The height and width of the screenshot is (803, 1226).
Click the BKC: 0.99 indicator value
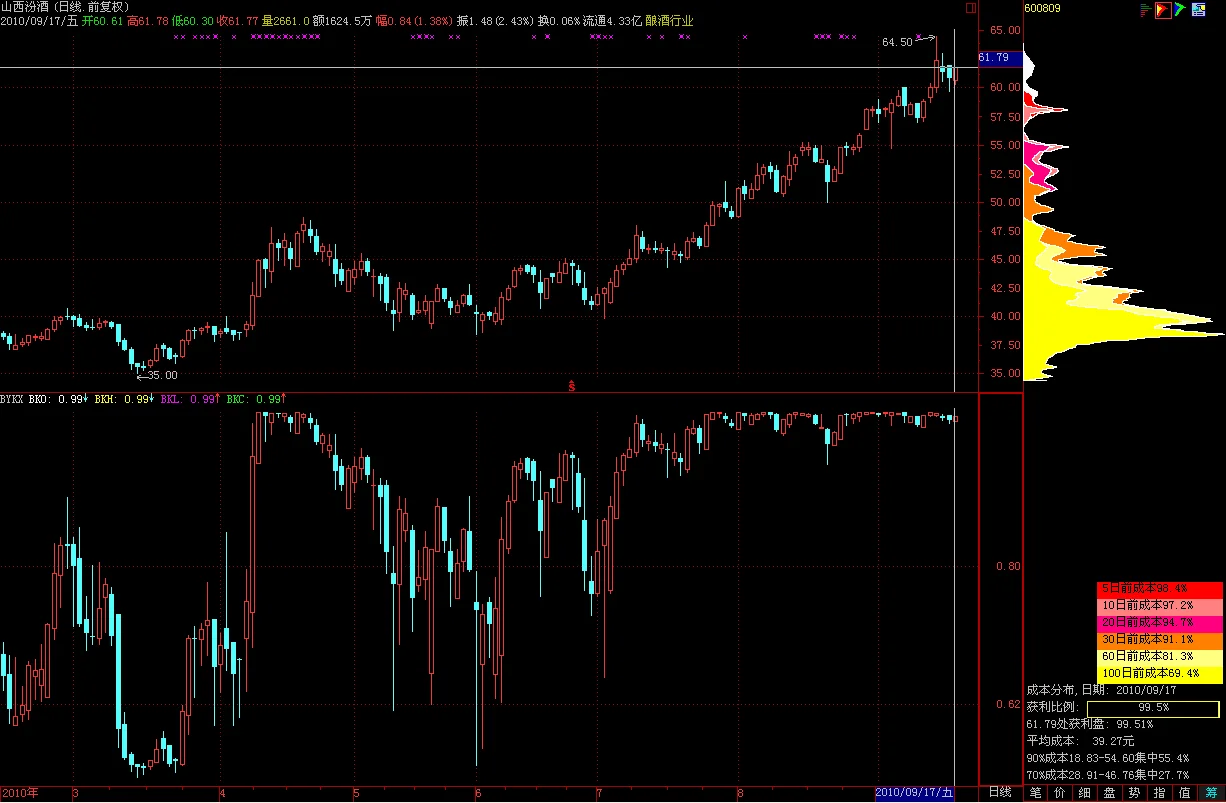(x=257, y=399)
